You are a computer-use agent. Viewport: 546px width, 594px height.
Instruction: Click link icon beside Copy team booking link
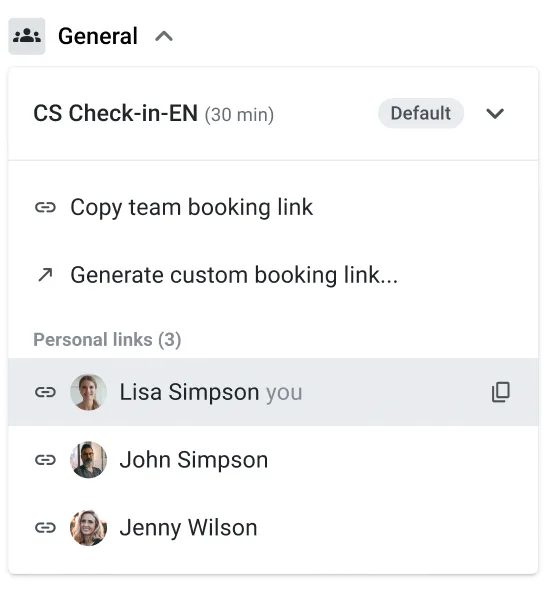45,208
